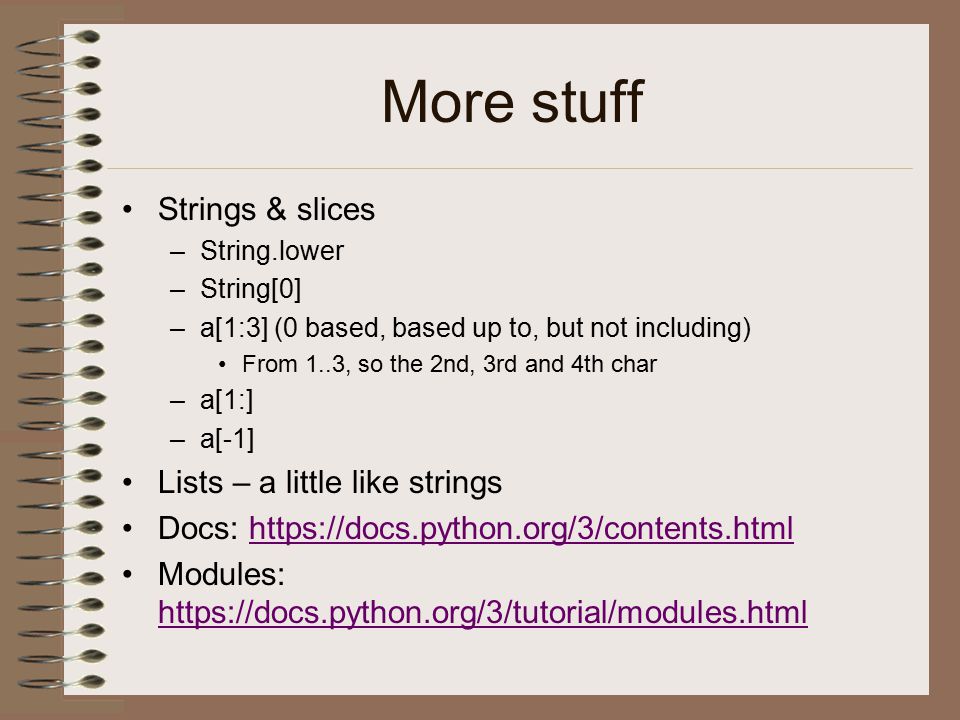The image size is (960, 720).
Task: Open the docs.python.org contents.html link
Action: [x=521, y=529]
